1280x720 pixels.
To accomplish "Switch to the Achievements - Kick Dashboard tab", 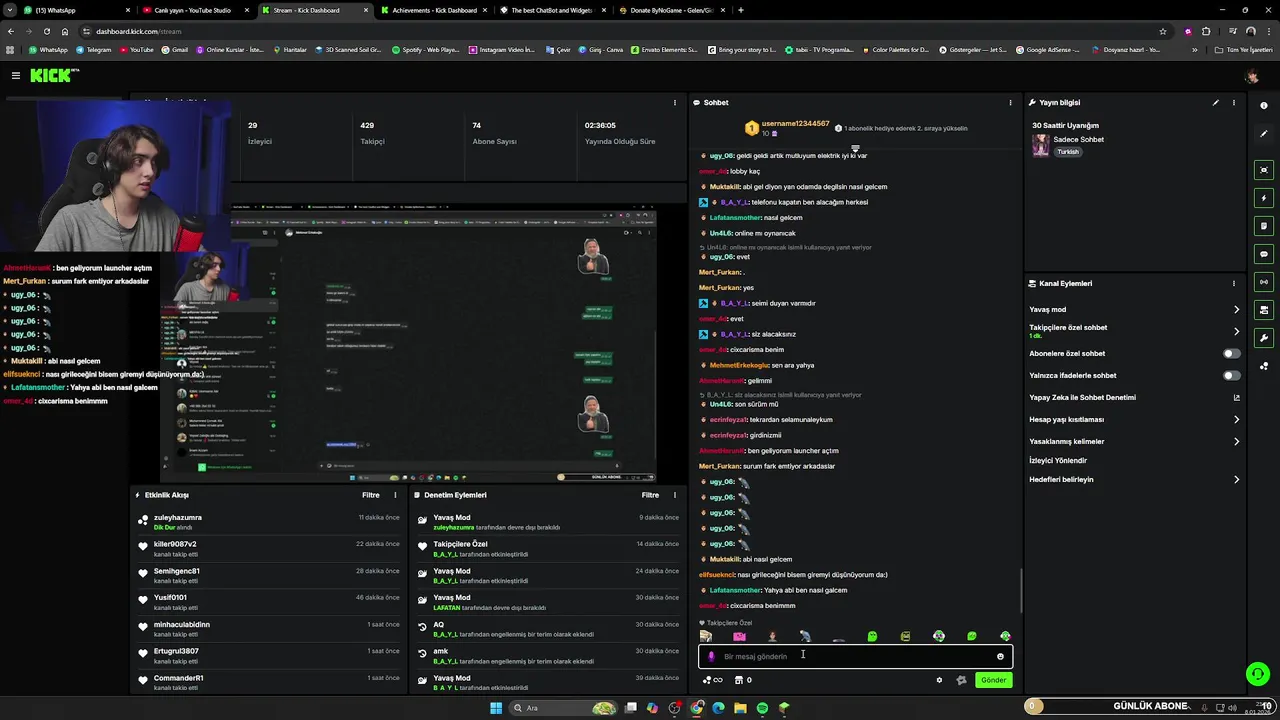I will tap(433, 10).
